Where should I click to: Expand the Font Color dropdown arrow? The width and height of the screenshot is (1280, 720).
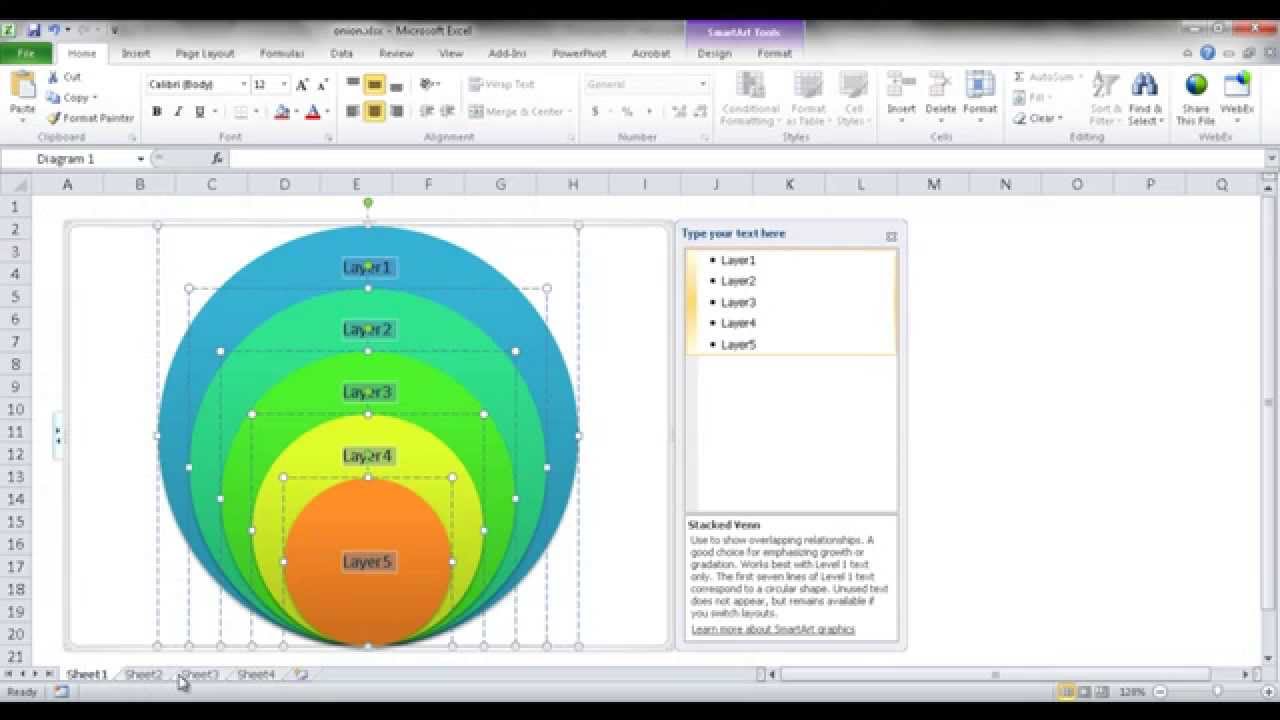point(328,112)
